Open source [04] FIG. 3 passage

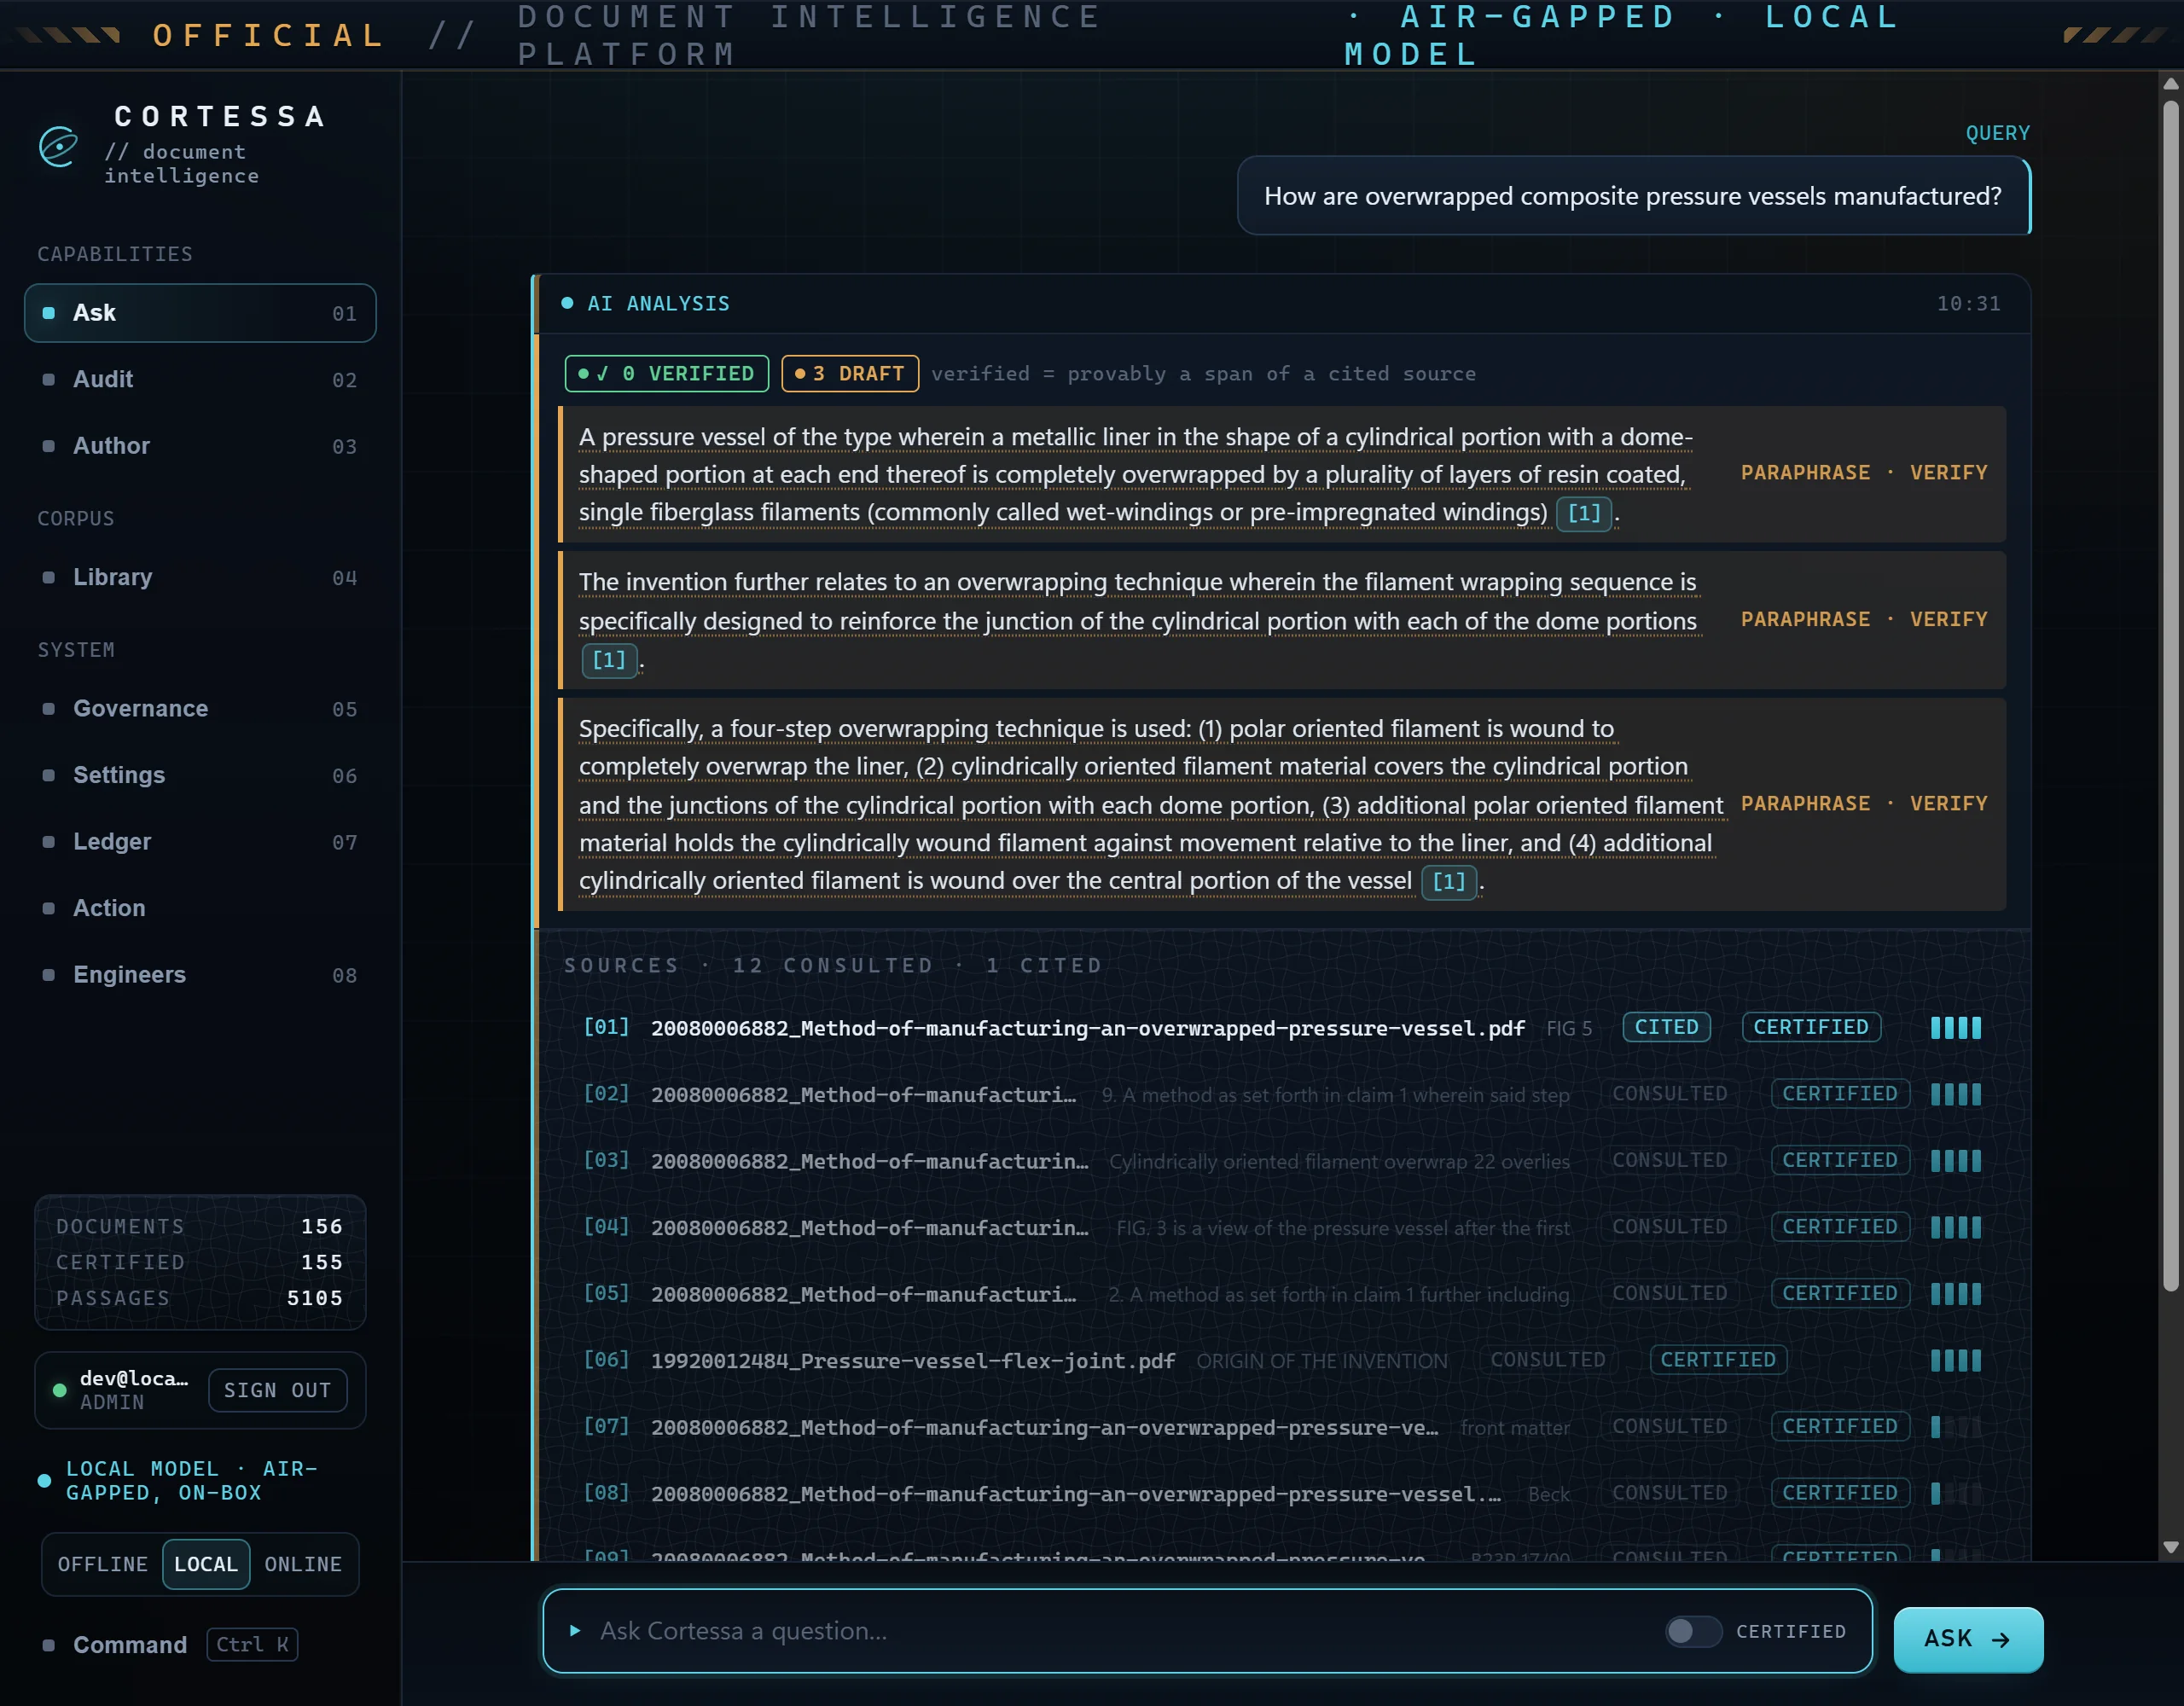pos(1283,1227)
